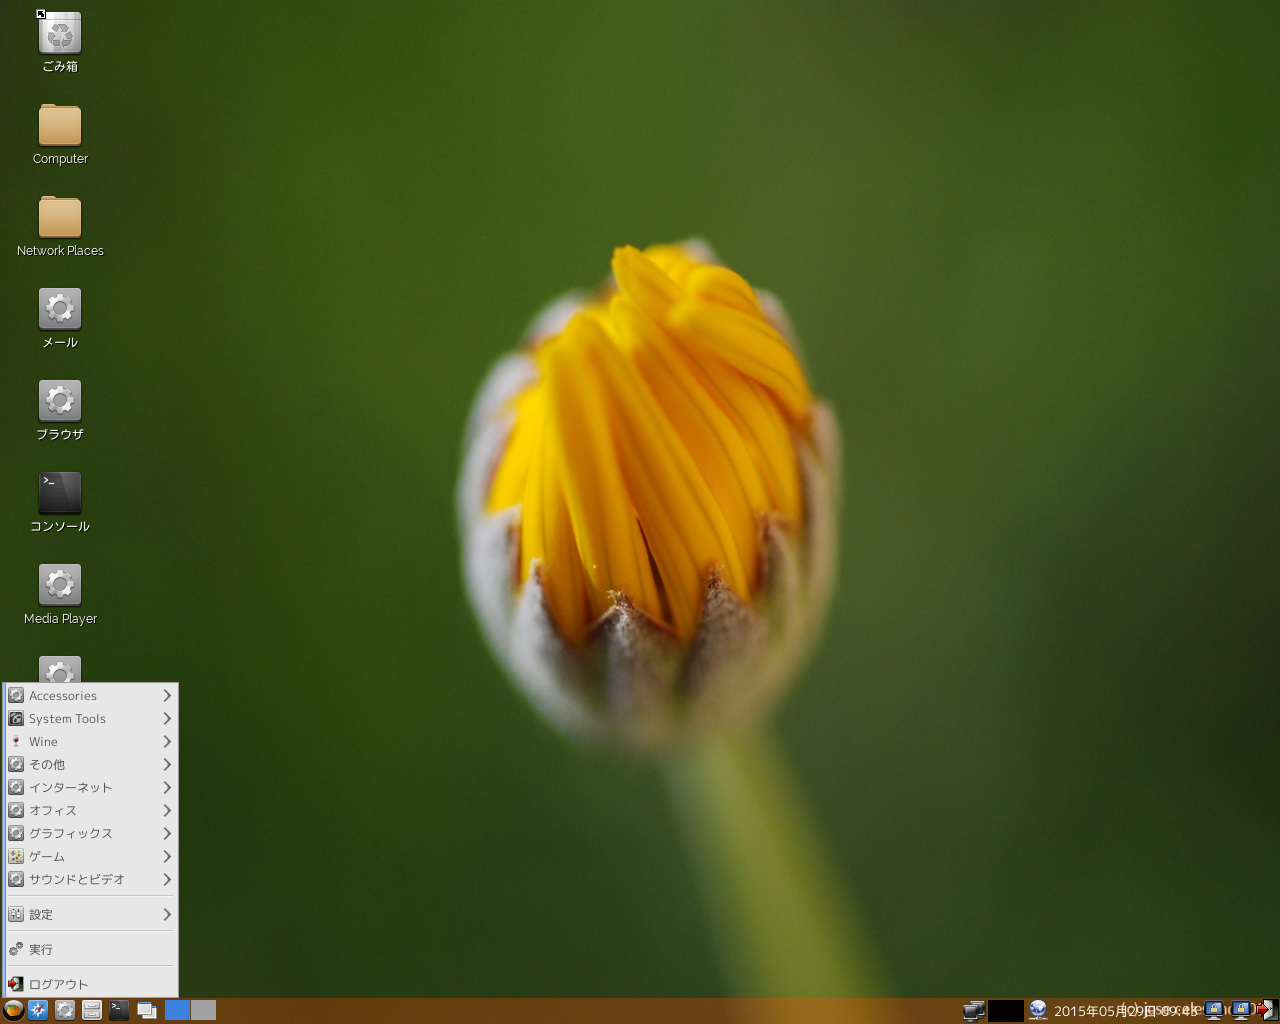Click the start menu button in the taskbar
The height and width of the screenshot is (1024, 1280).
[x=13, y=1010]
